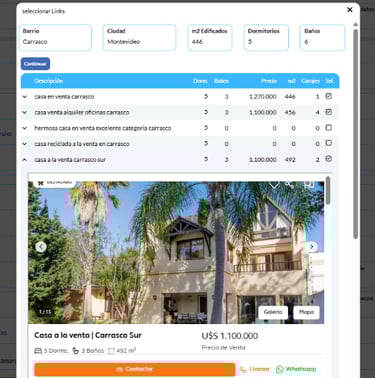Expand row casa reciclada a la venta

click(24, 144)
